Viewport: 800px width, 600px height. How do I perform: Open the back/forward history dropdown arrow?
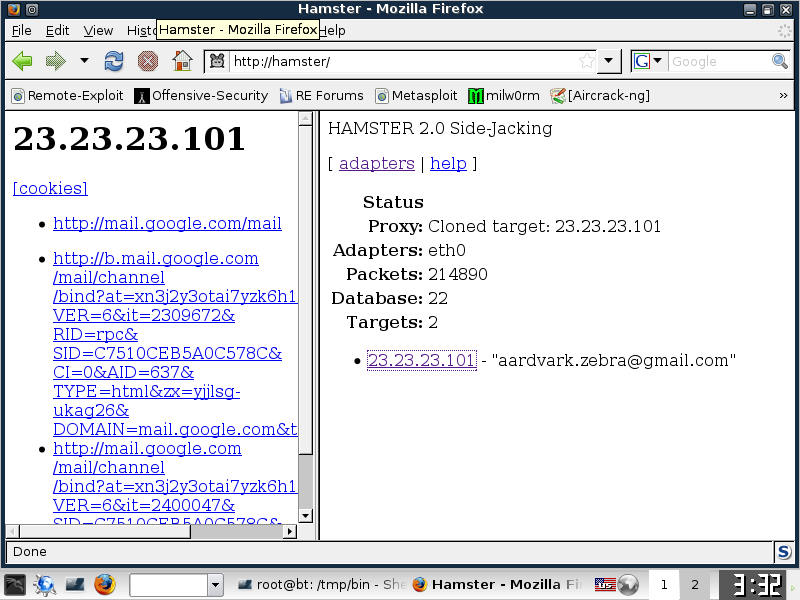pos(84,61)
